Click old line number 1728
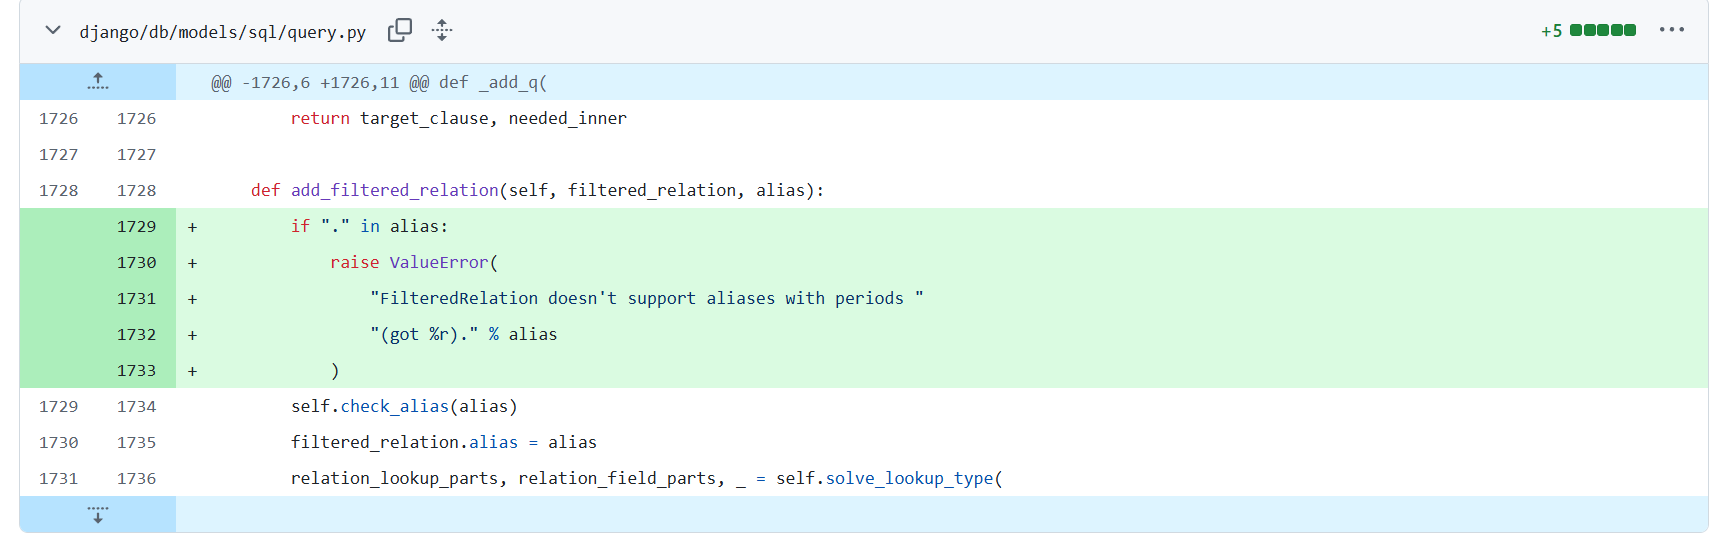Screen dimensions: 1731x534 pyautogui.click(x=58, y=191)
